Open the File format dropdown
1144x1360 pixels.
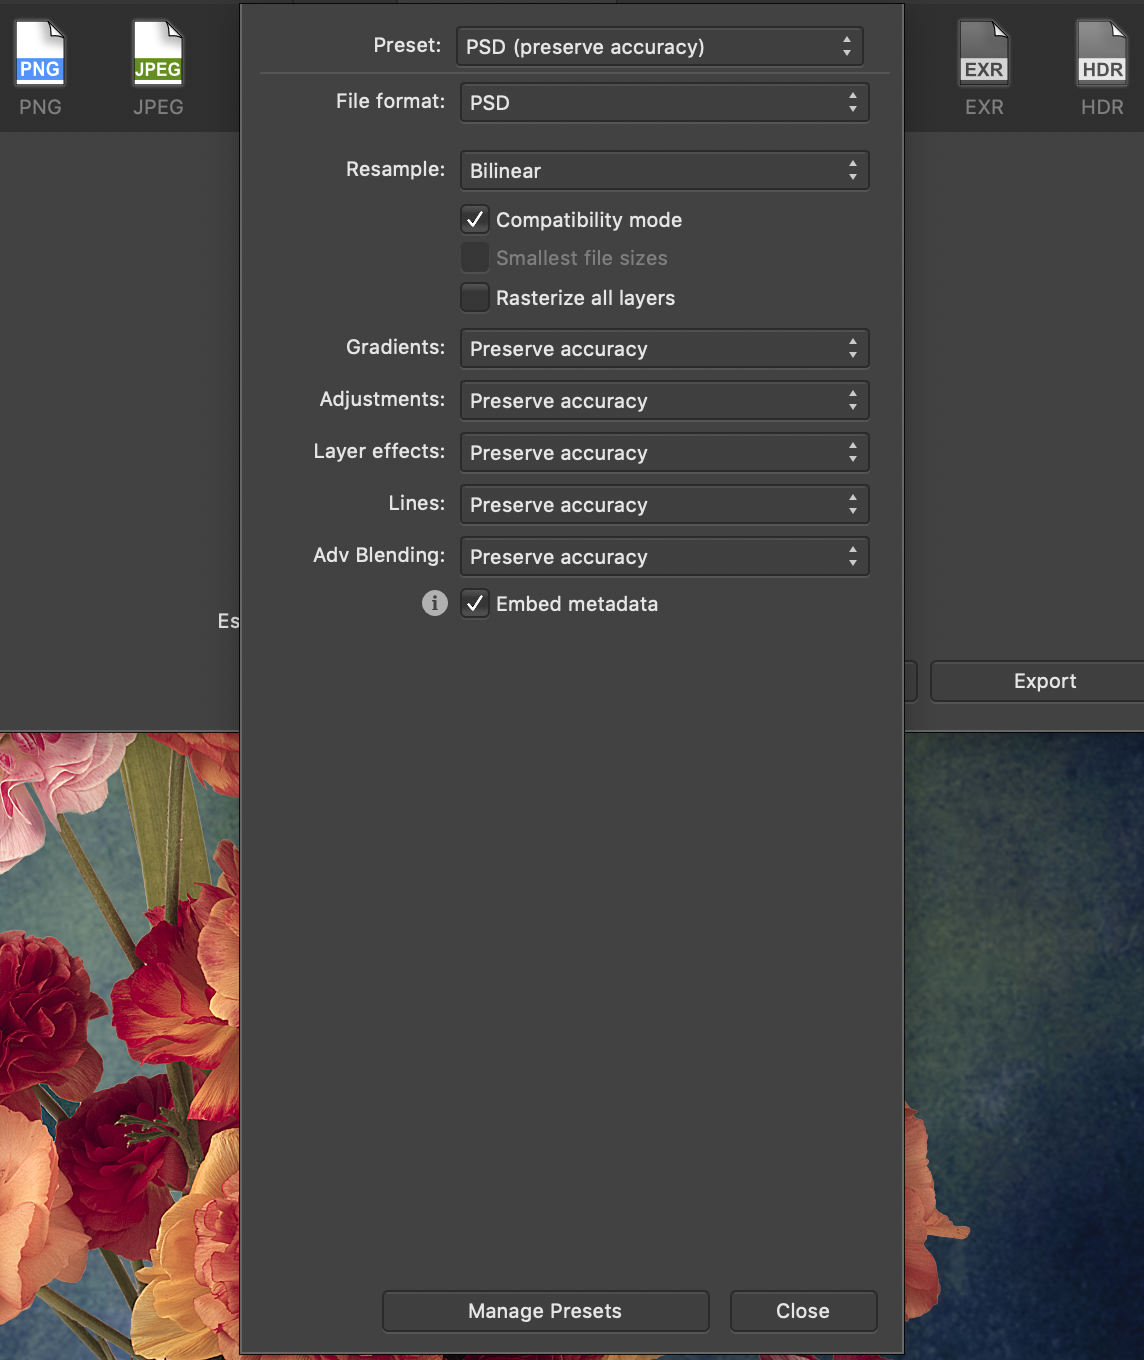(x=665, y=103)
